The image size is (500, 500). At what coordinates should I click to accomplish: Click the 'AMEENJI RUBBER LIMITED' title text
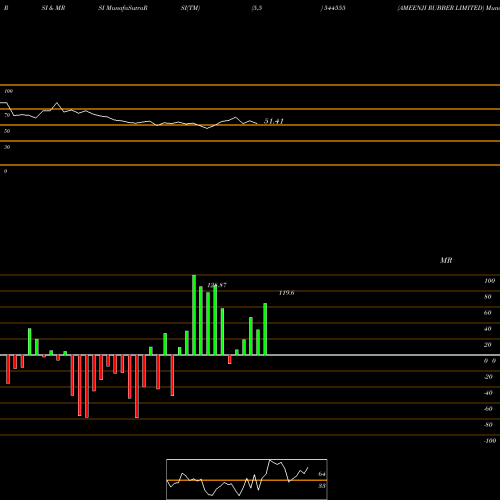(441, 8)
